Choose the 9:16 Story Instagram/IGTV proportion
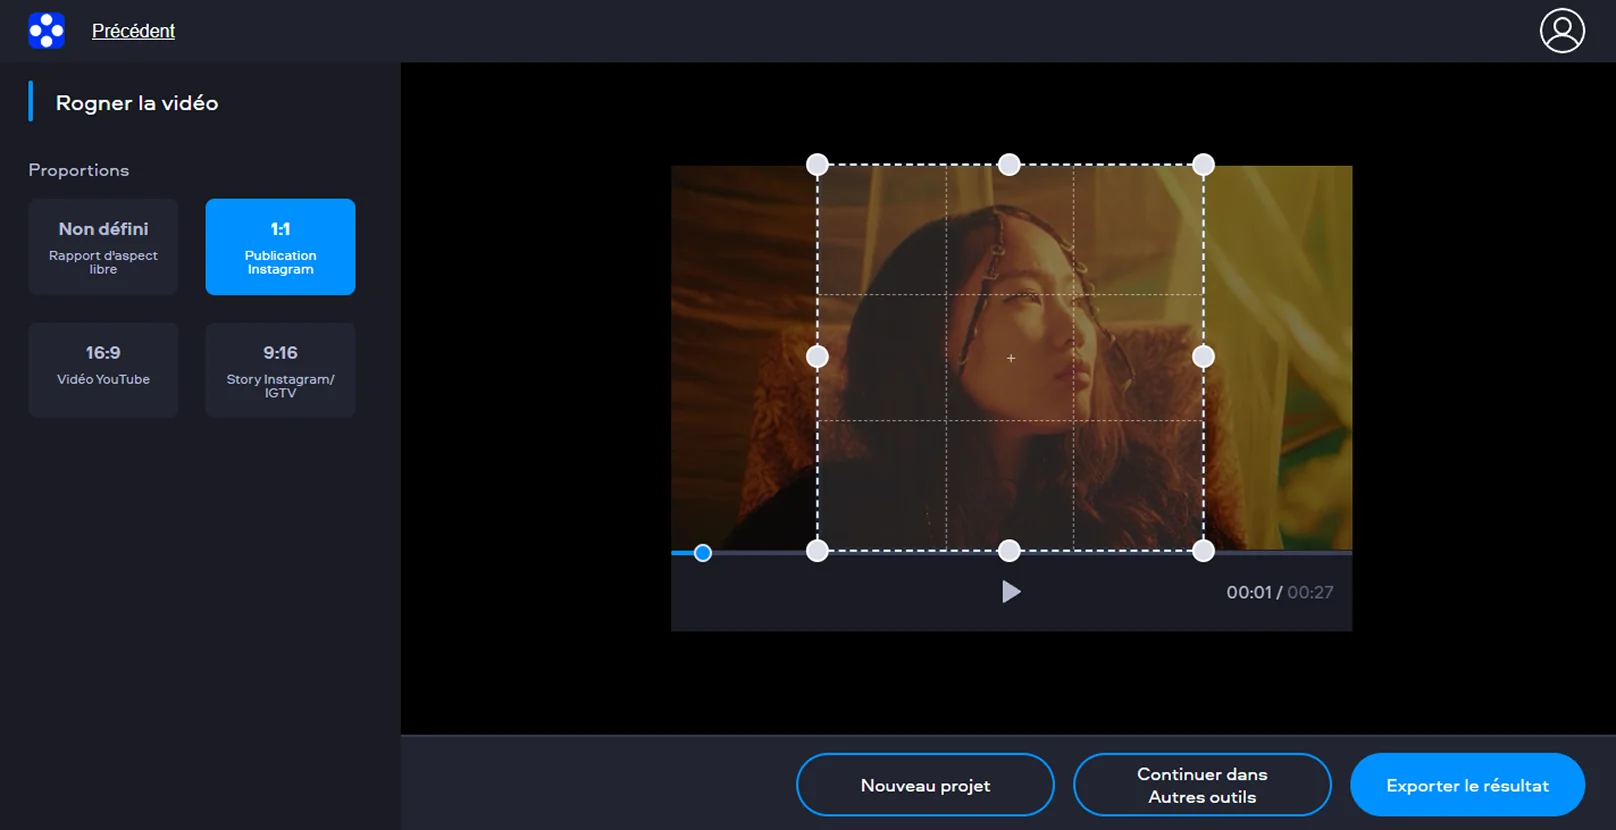This screenshot has height=830, width=1616. coord(280,369)
